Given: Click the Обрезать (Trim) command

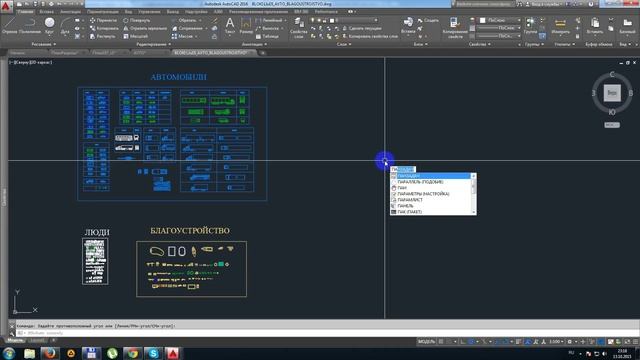Looking at the screenshot, I should pos(184,20).
